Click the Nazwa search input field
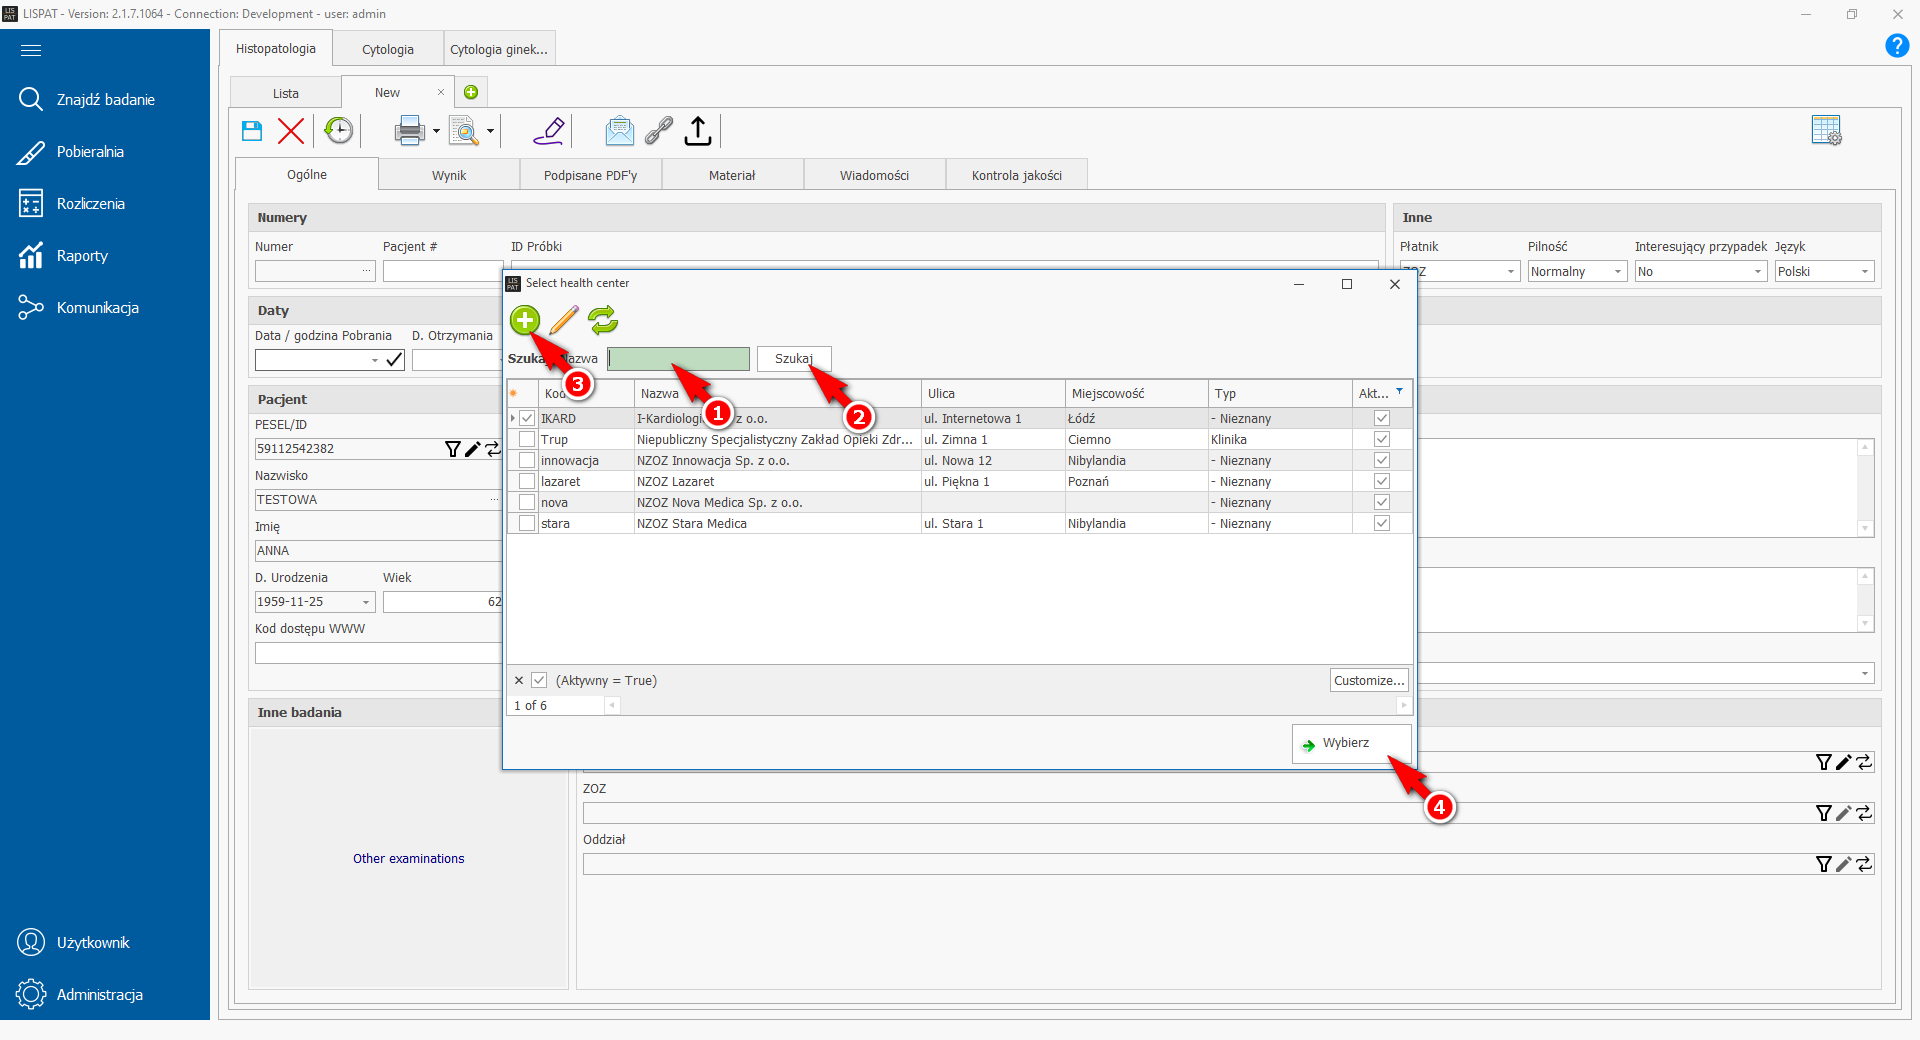Viewport: 1920px width, 1040px height. 678,359
